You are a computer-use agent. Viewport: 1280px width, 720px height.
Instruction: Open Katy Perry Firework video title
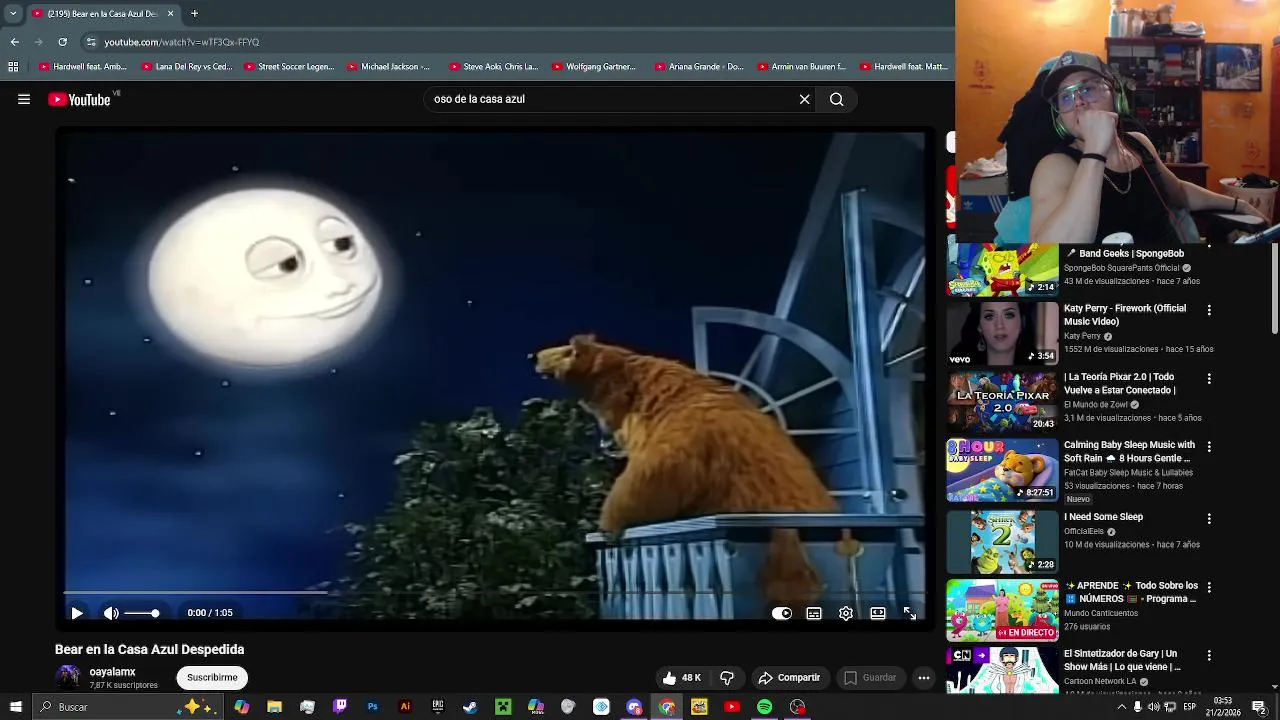coord(1125,315)
